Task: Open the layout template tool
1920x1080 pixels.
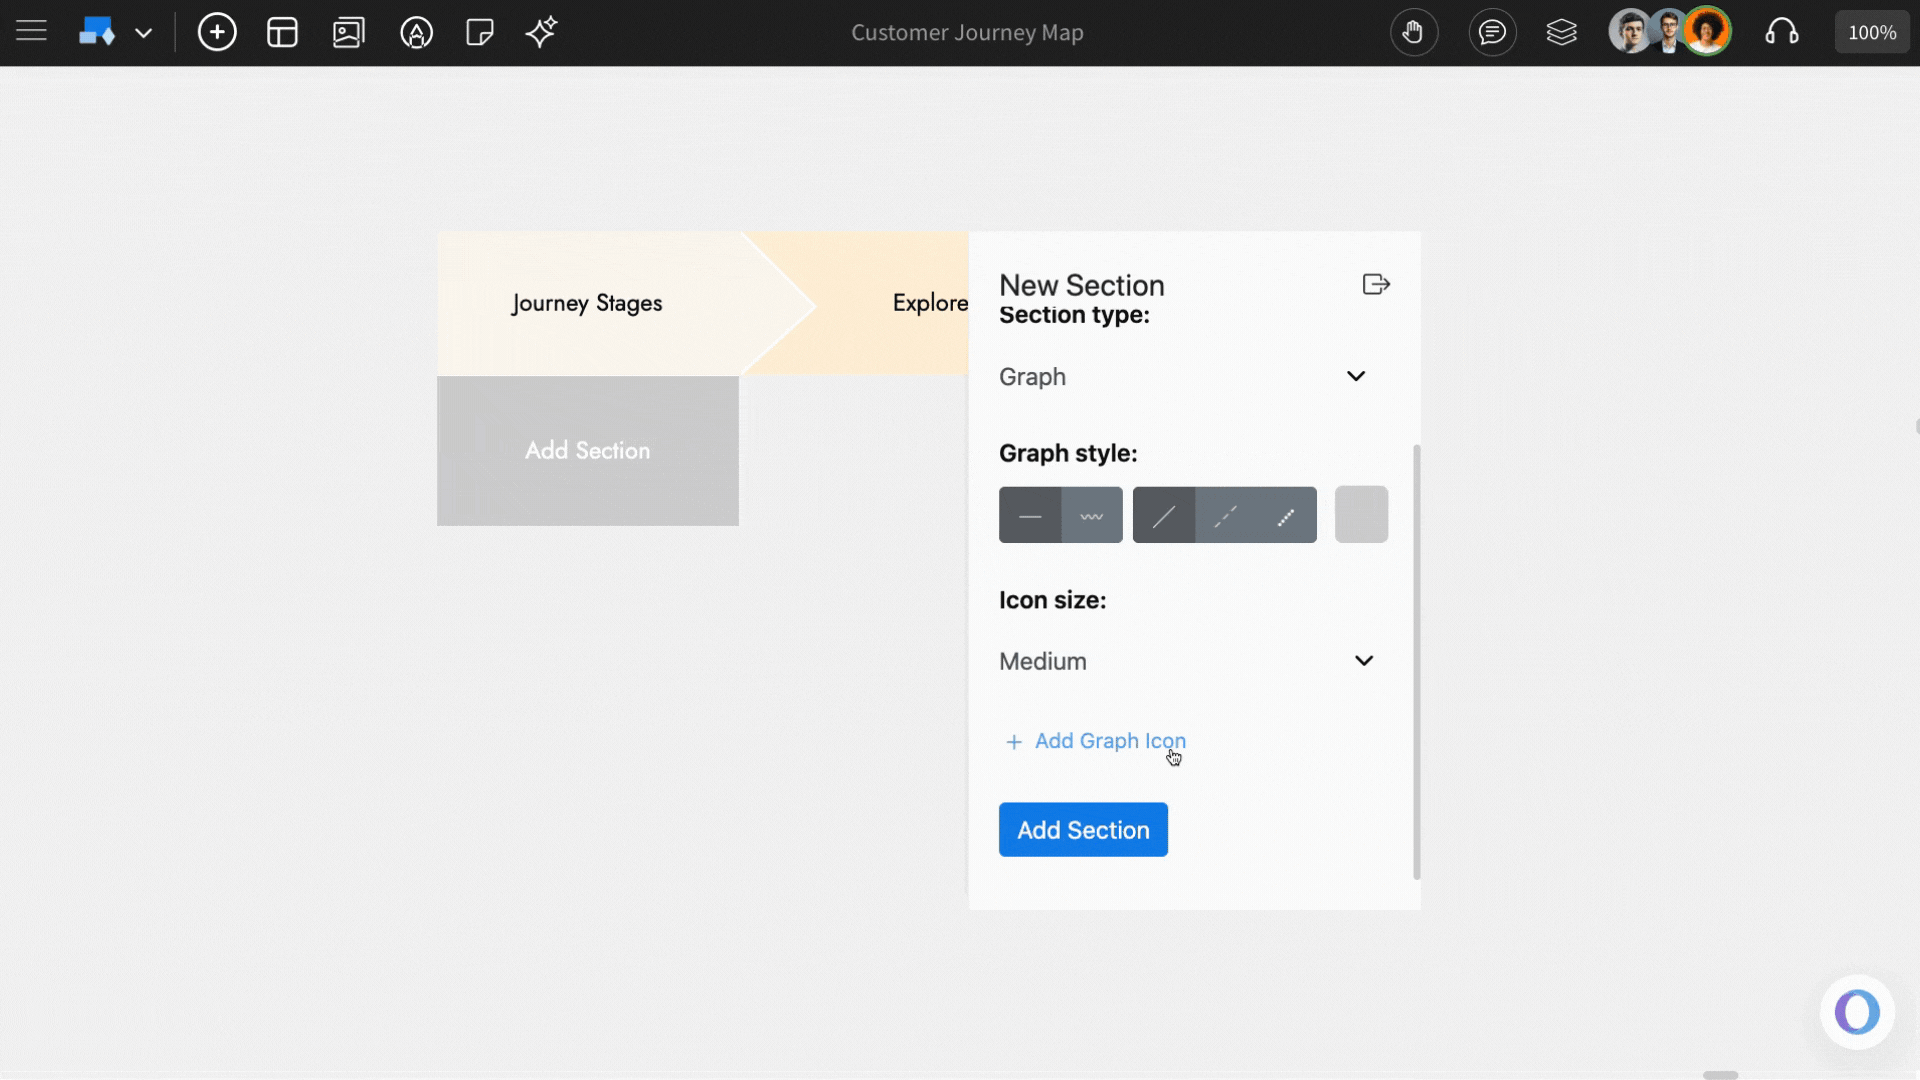Action: click(282, 32)
